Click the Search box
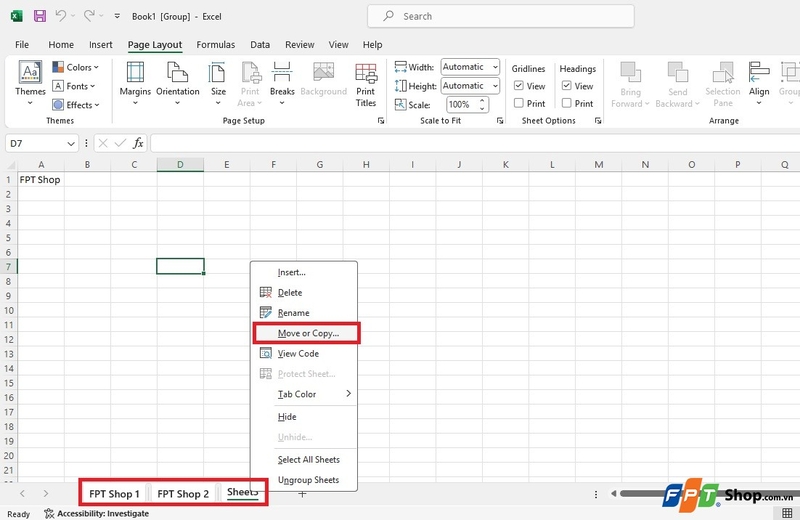800x520 pixels. click(501, 16)
